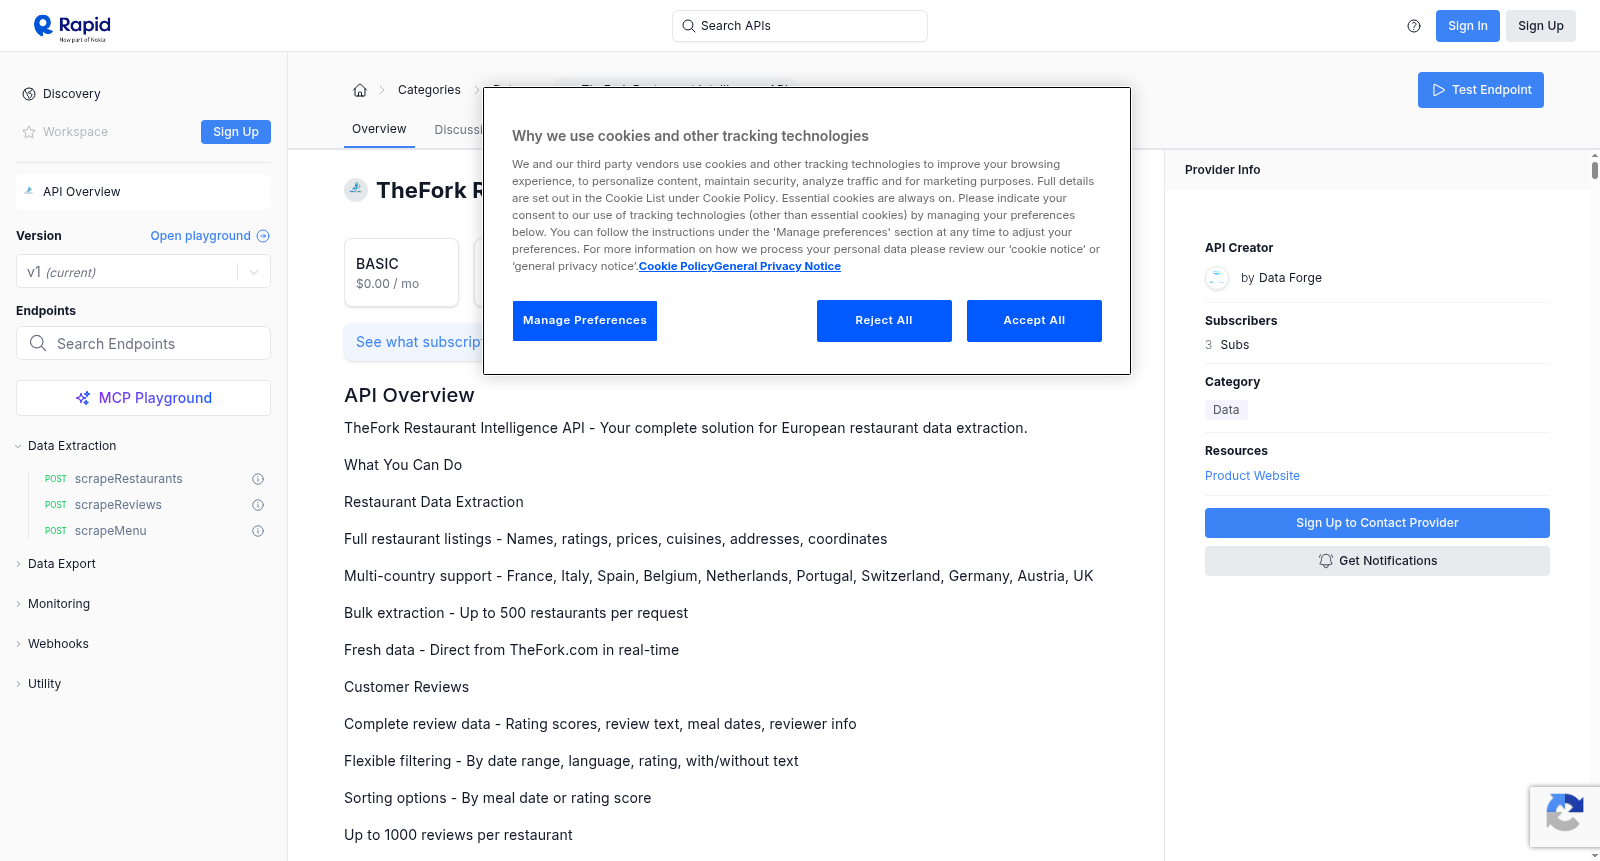
Task: Click the Data Forge creator avatar
Action: coord(1217,278)
